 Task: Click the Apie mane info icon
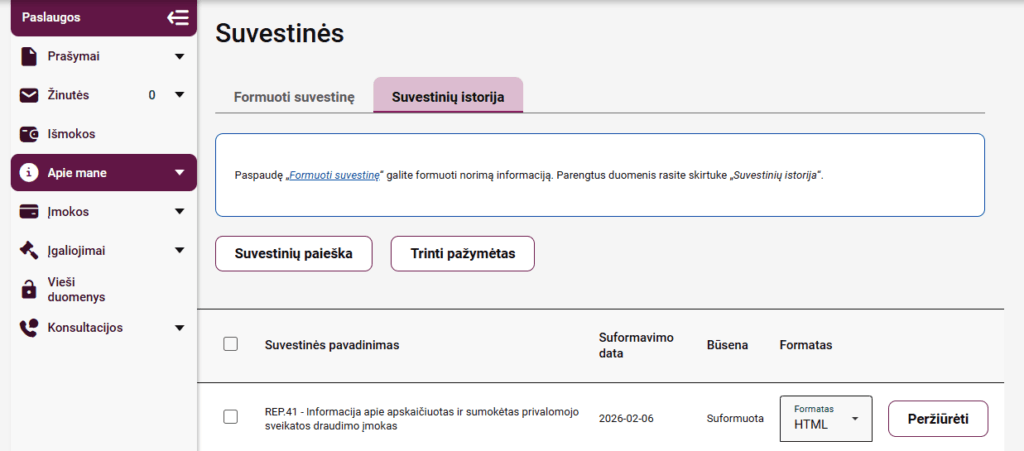(x=29, y=172)
